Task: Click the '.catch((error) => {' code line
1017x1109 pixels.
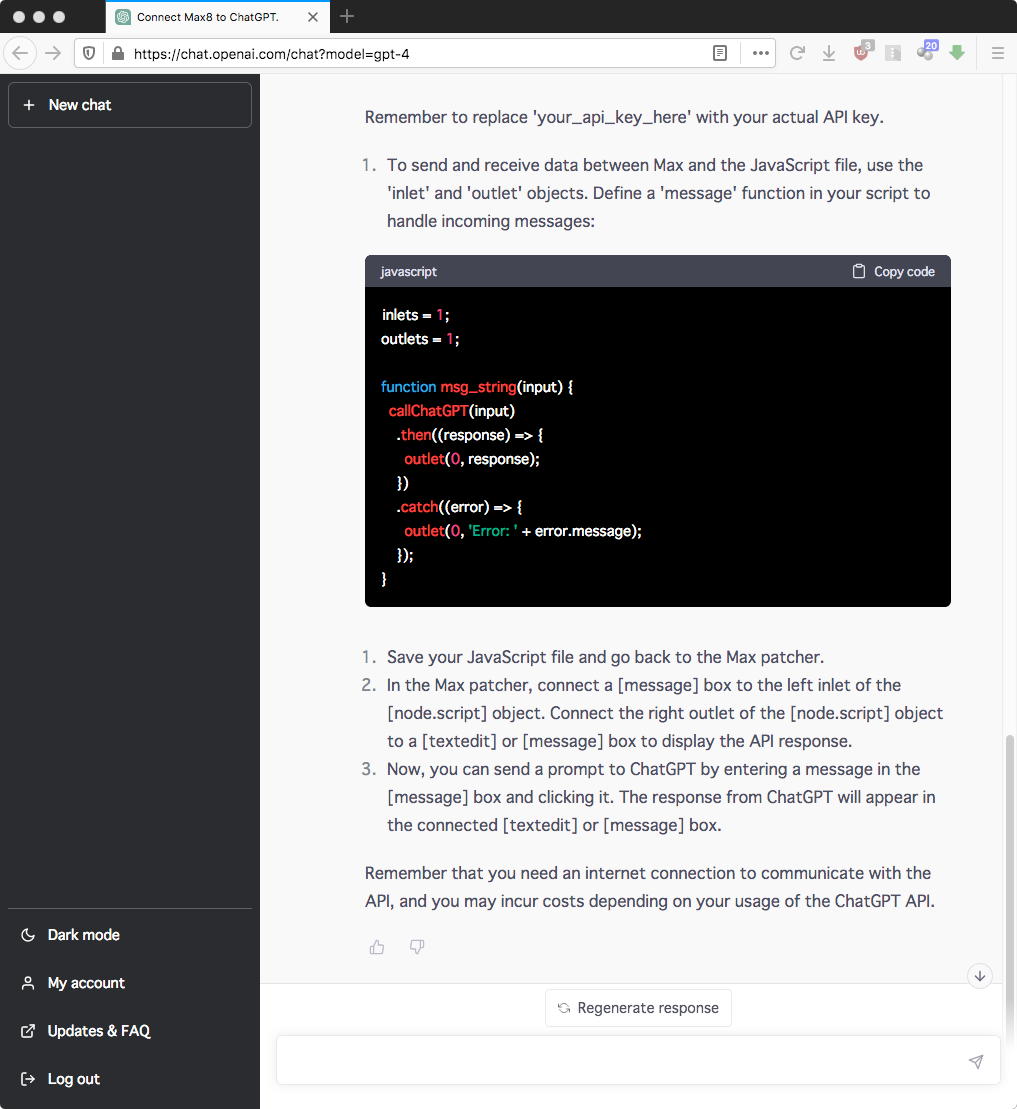Action: click(459, 507)
